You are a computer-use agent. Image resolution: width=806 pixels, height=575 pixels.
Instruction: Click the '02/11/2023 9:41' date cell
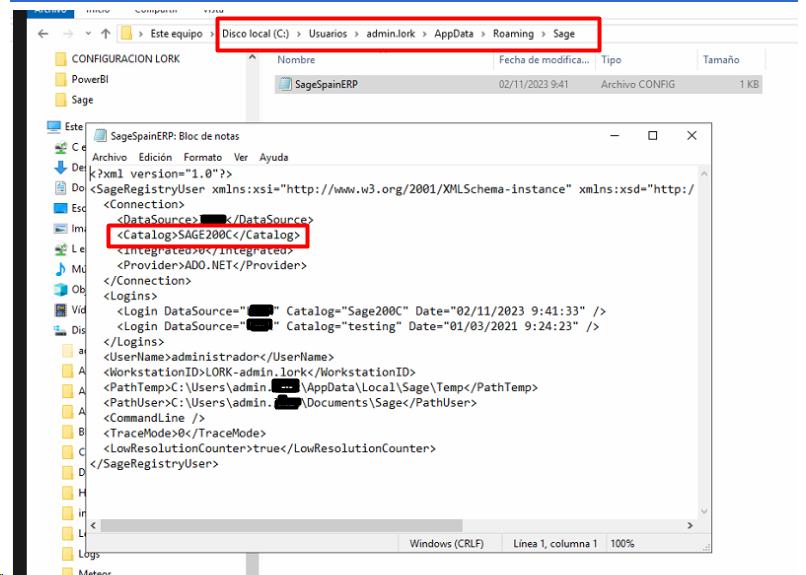(x=534, y=84)
